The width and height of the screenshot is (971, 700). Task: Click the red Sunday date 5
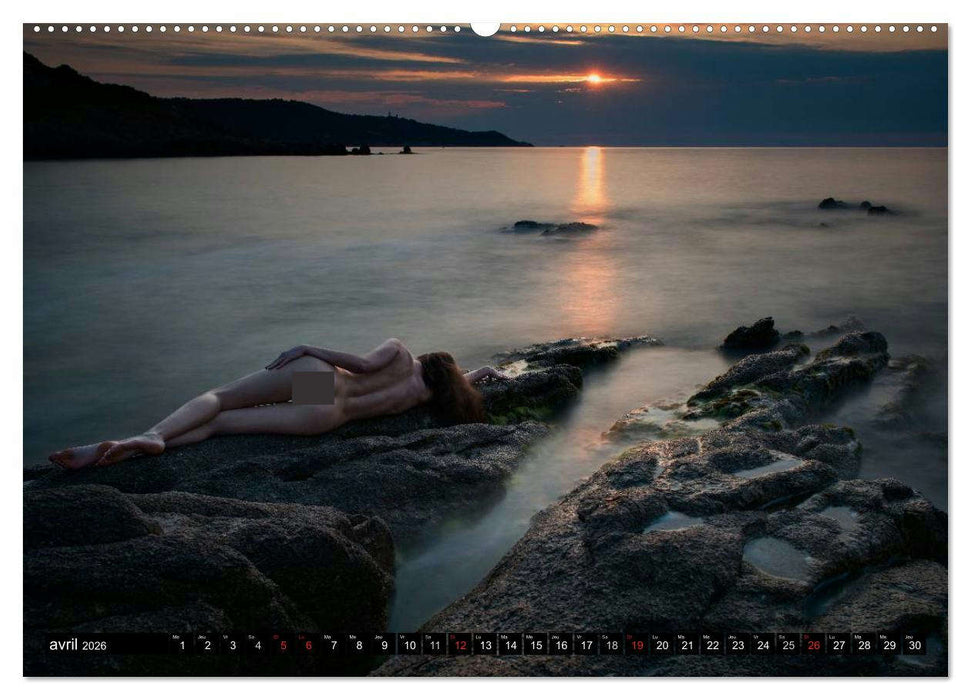pyautogui.click(x=282, y=646)
